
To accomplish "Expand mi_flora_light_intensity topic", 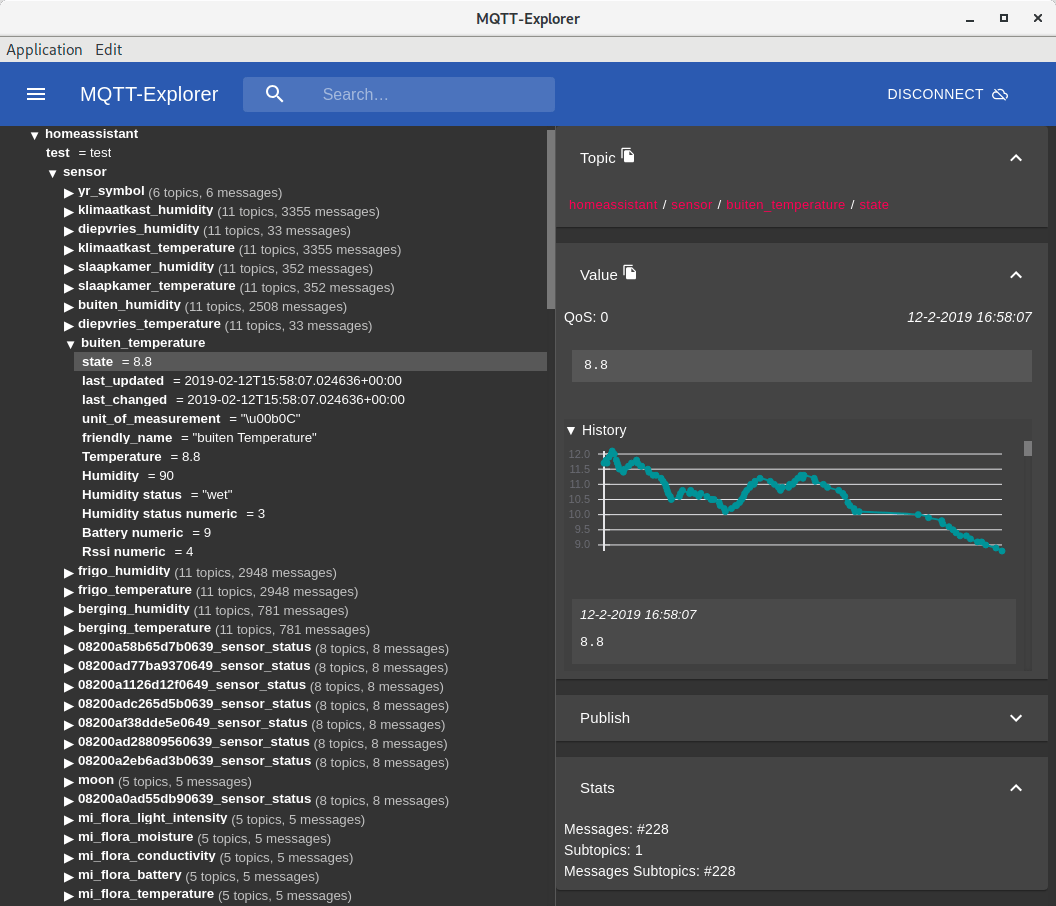I will pos(69,820).
